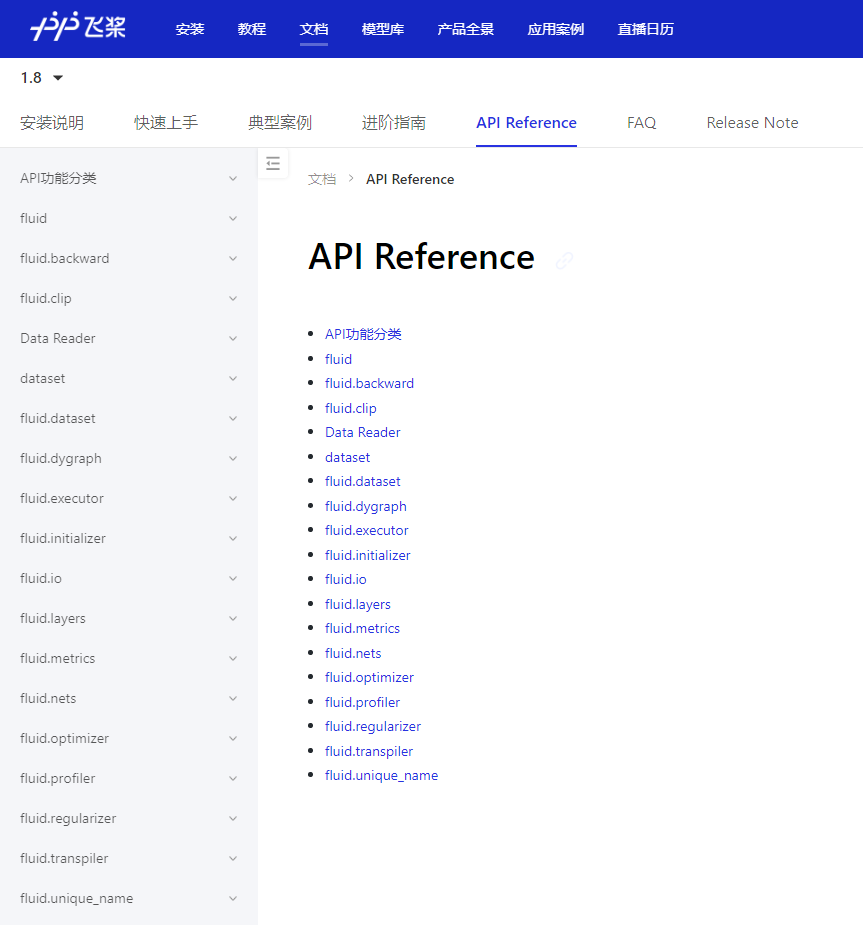Expand the fluid.nets sidebar chevron

click(x=233, y=698)
